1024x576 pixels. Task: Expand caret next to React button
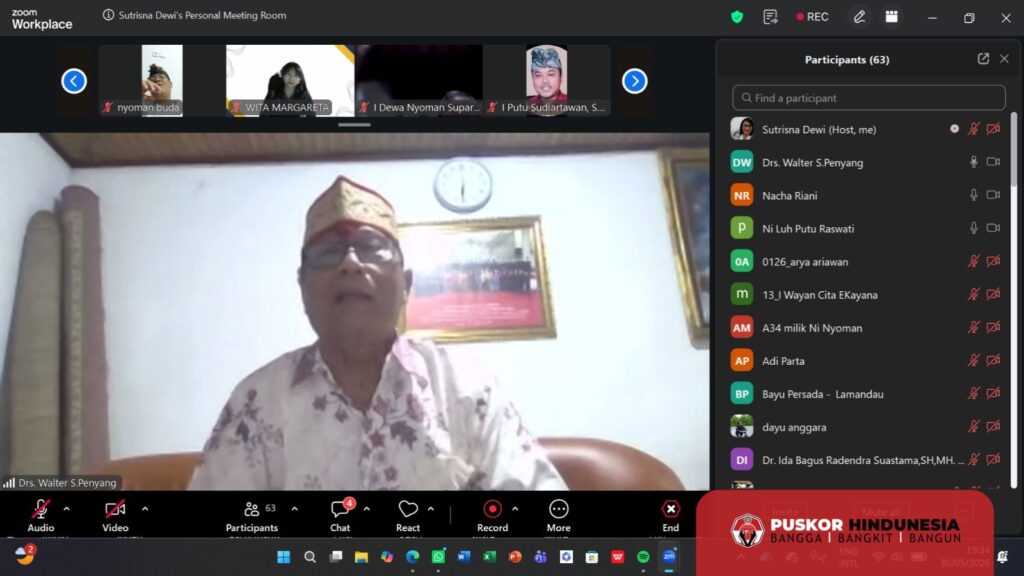click(x=431, y=509)
